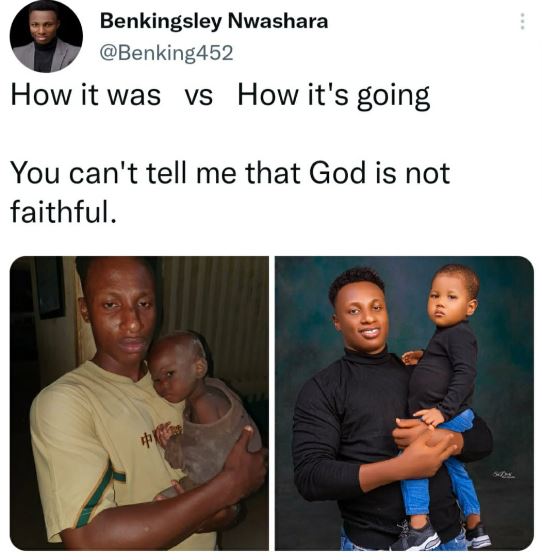Screen dimensions: 542x560
Task: Click the word "God" in the tweet
Action: click(337, 174)
